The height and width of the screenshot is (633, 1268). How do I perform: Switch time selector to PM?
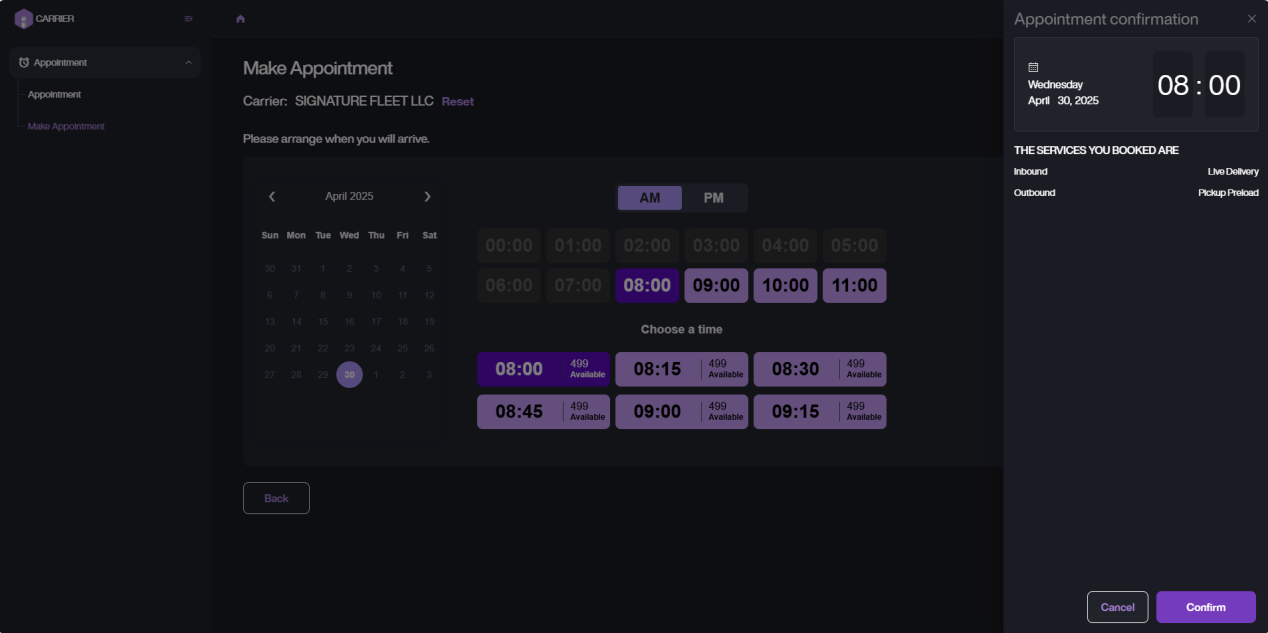point(713,198)
